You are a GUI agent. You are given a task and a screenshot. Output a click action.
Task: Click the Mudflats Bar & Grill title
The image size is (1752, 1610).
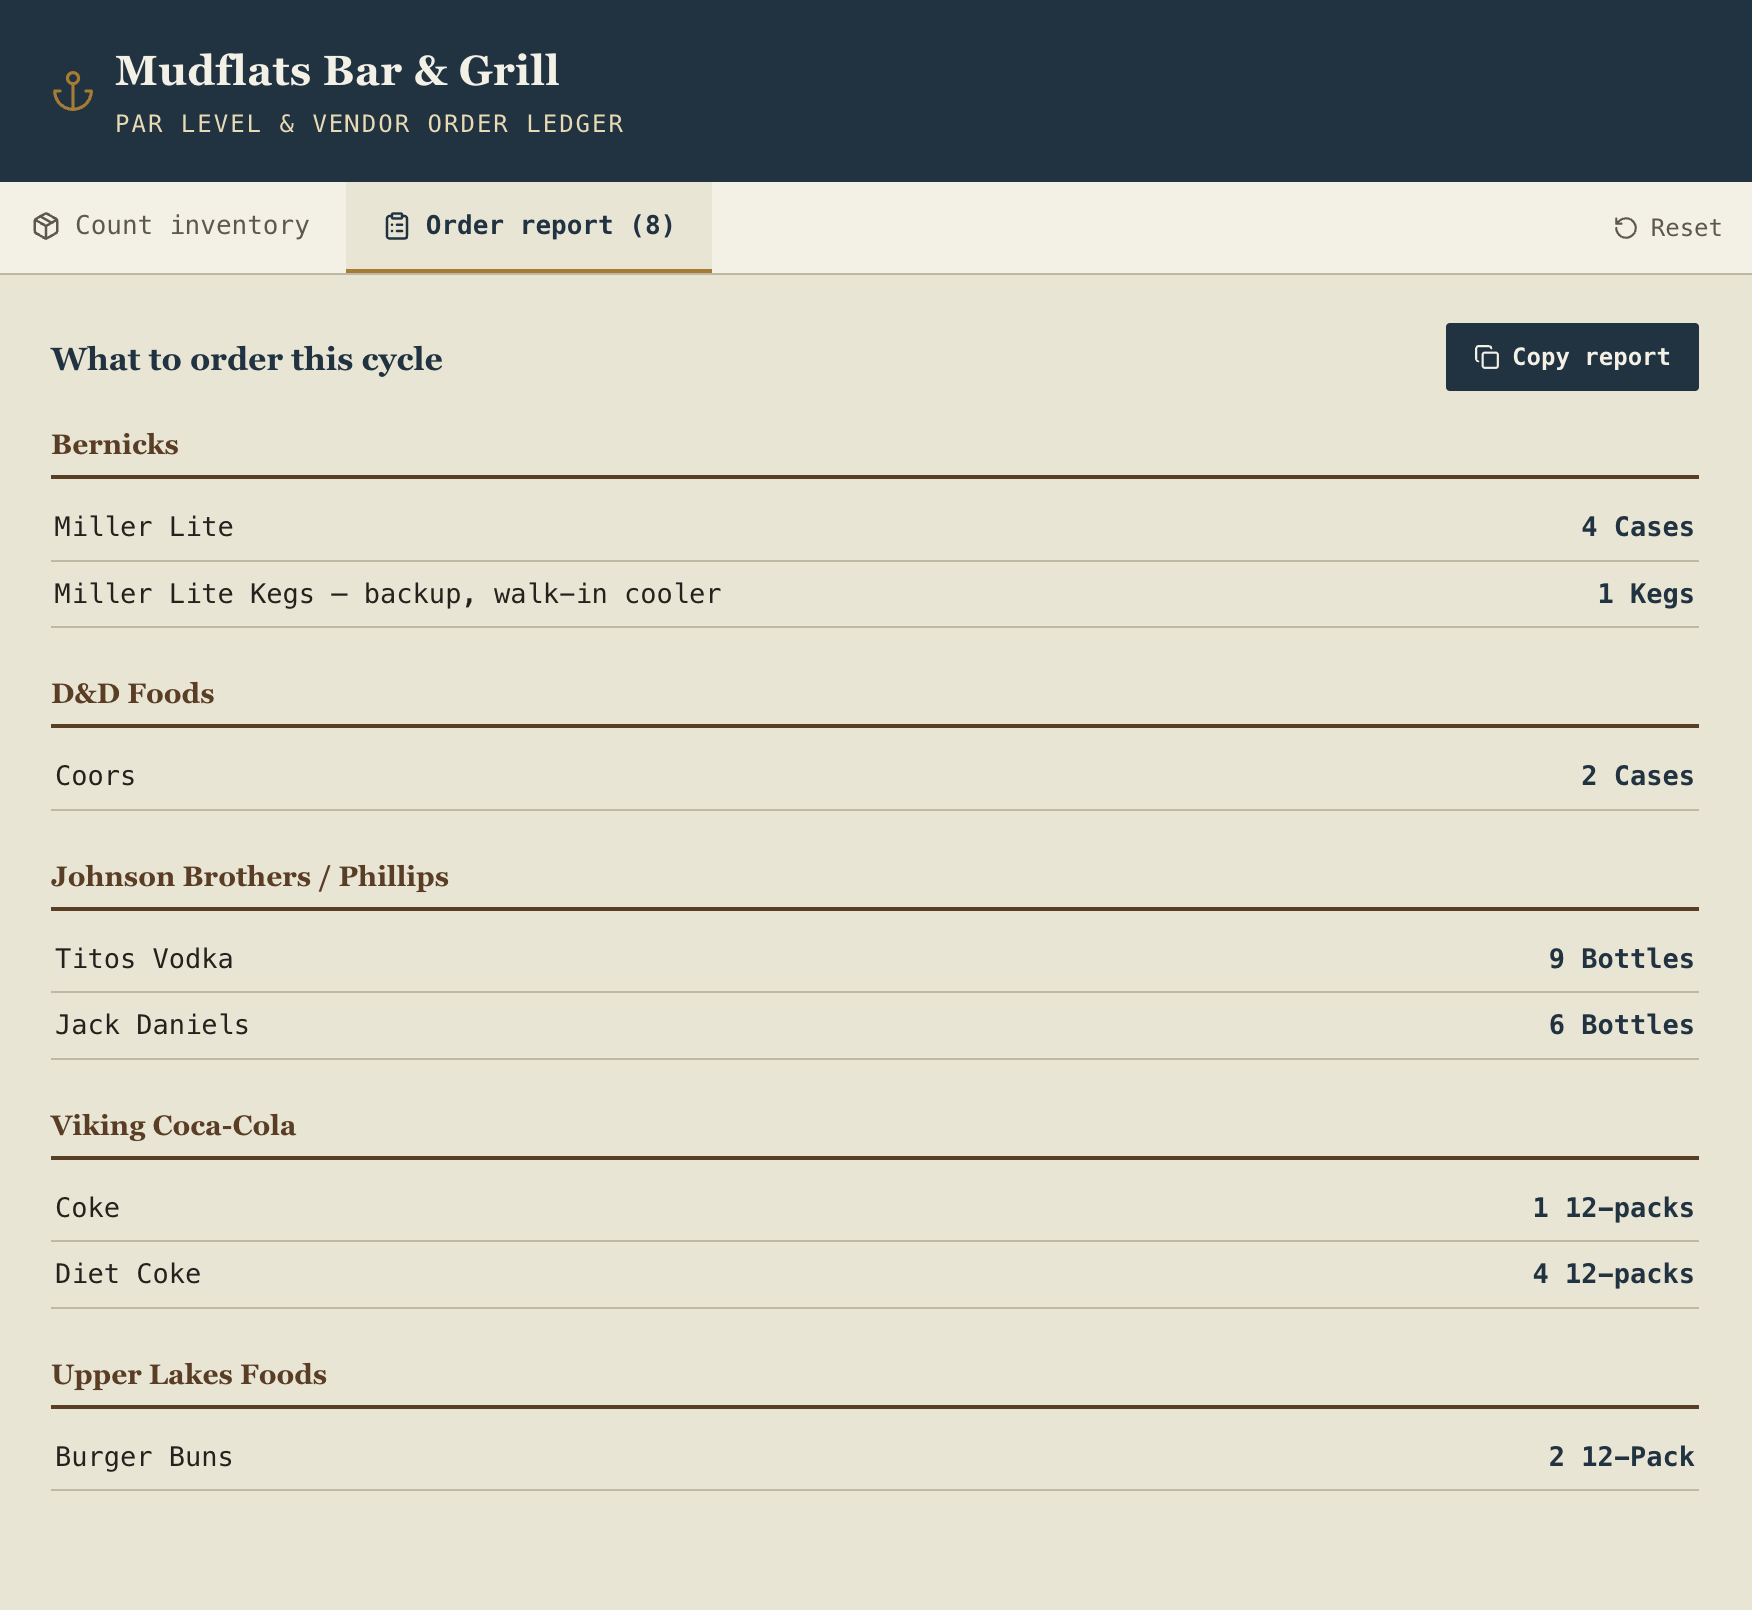pos(337,71)
